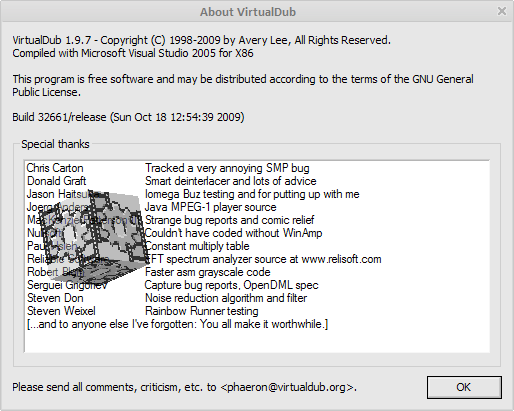The width and height of the screenshot is (514, 411).
Task: Click the 'anyone else I've forgotten' line
Action: click(x=177, y=324)
